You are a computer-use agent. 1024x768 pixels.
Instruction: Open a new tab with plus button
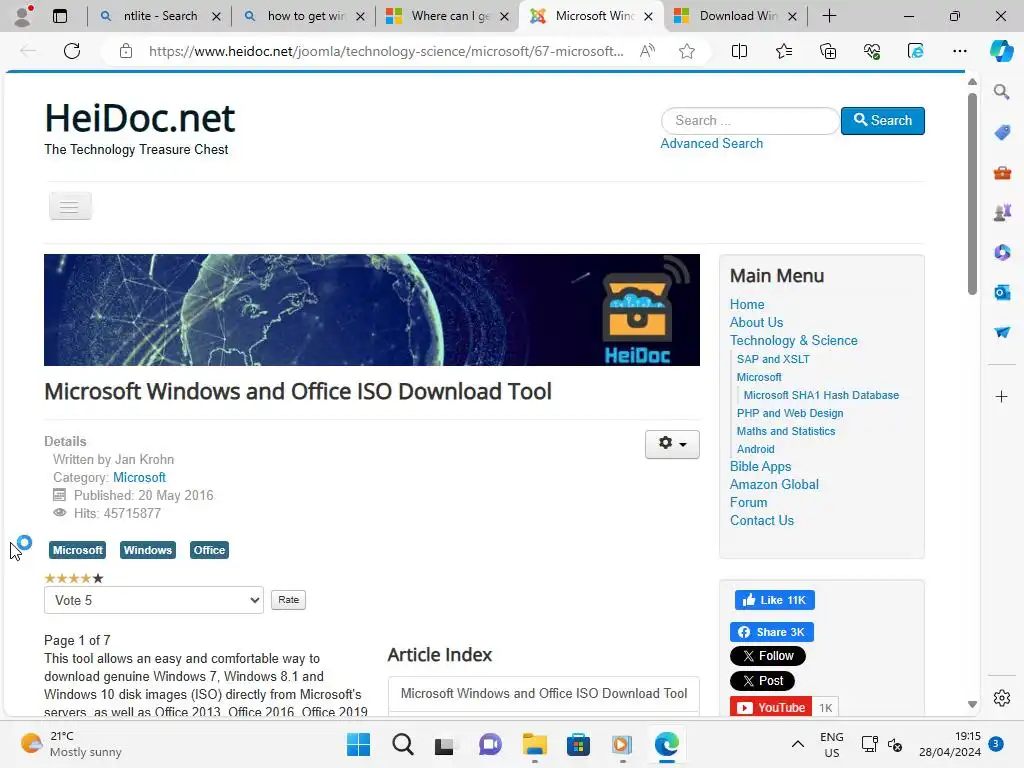(829, 16)
